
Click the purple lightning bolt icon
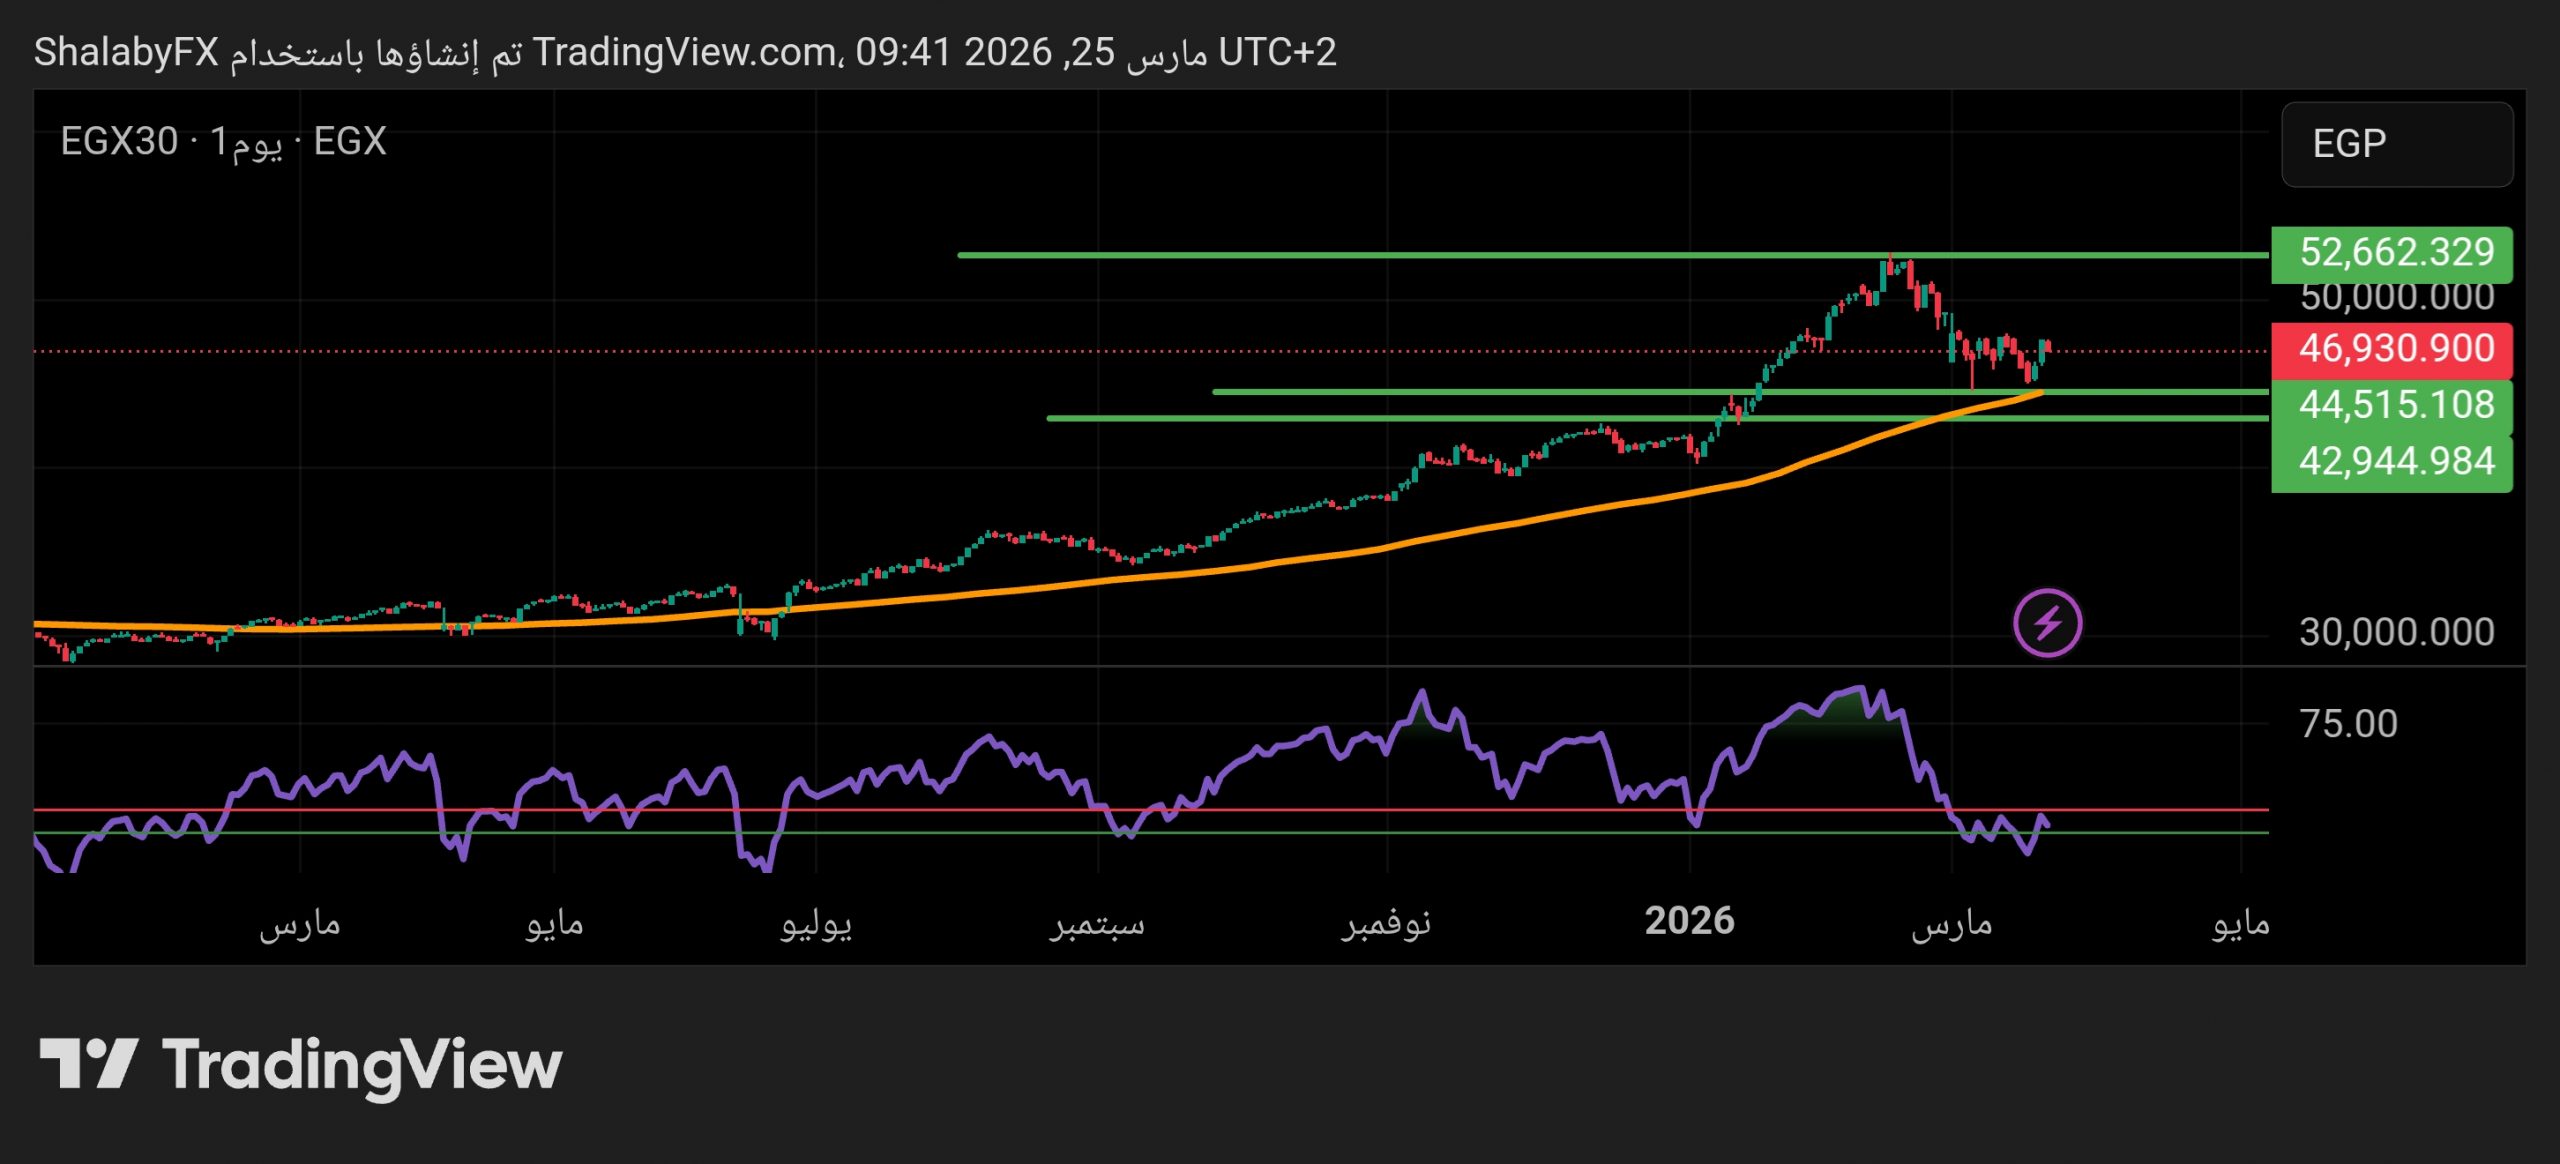tap(2047, 623)
